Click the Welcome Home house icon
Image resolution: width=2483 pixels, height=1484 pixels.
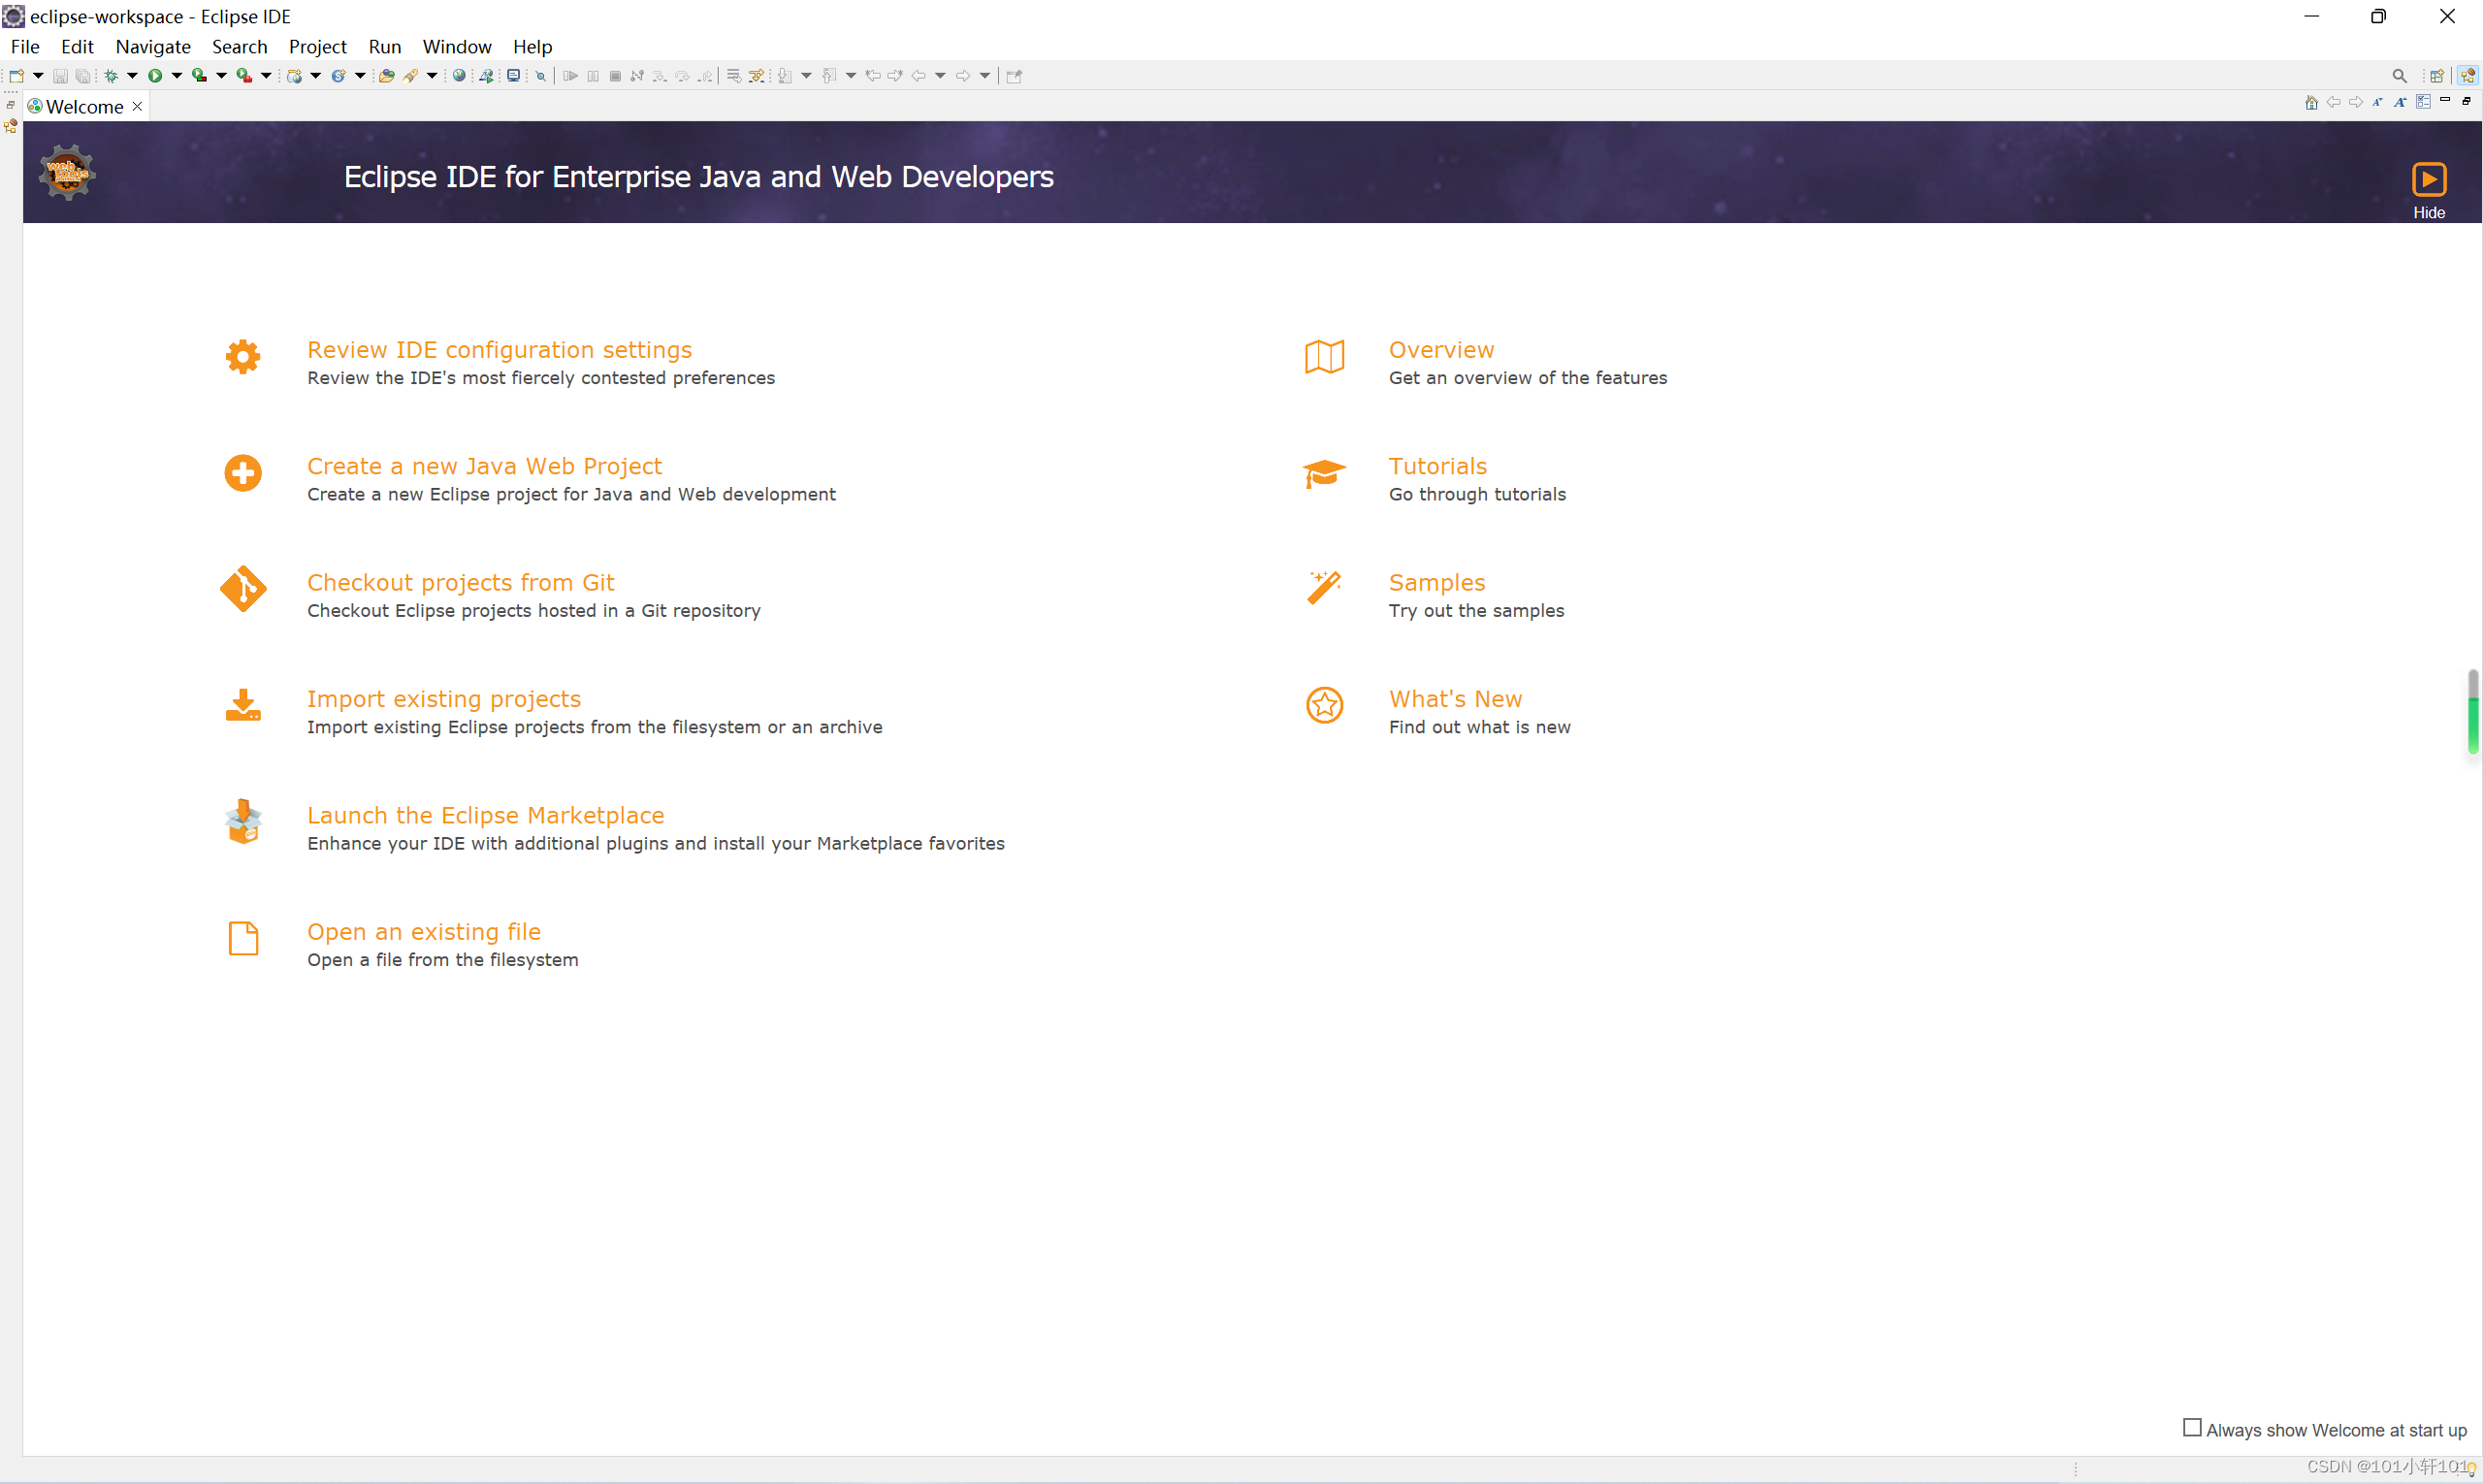(2311, 102)
